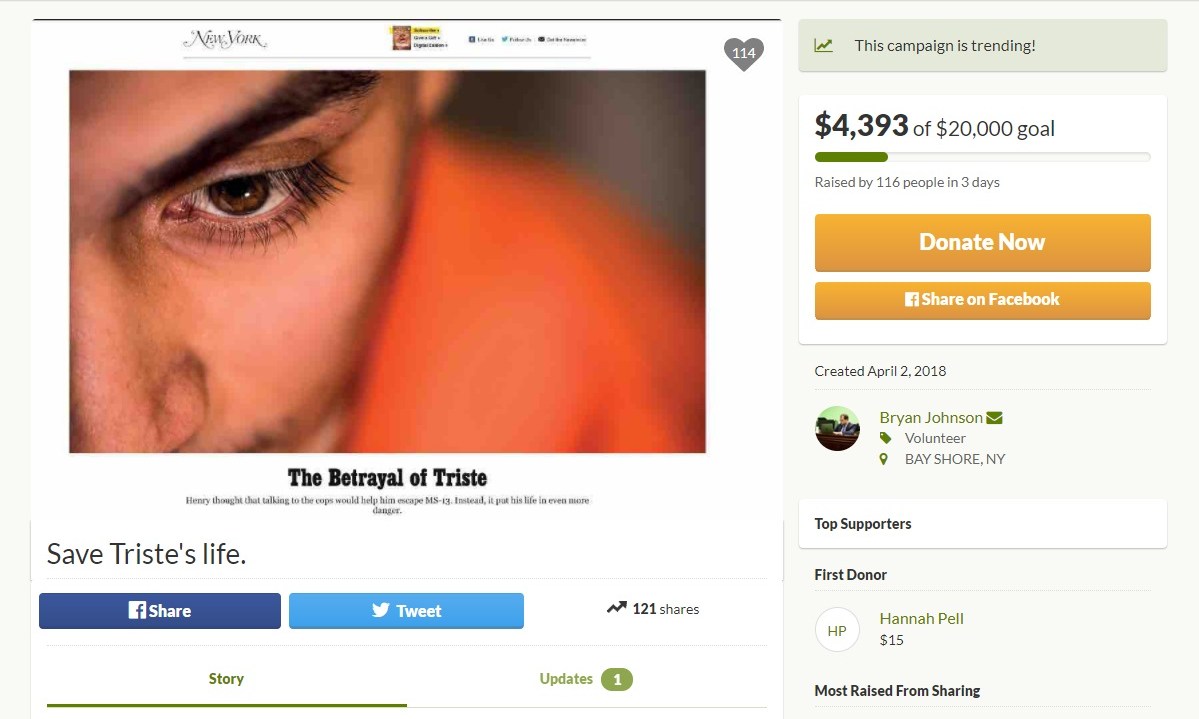Click the campaign article image
Viewport: 1199px width, 719px height.
click(x=388, y=262)
